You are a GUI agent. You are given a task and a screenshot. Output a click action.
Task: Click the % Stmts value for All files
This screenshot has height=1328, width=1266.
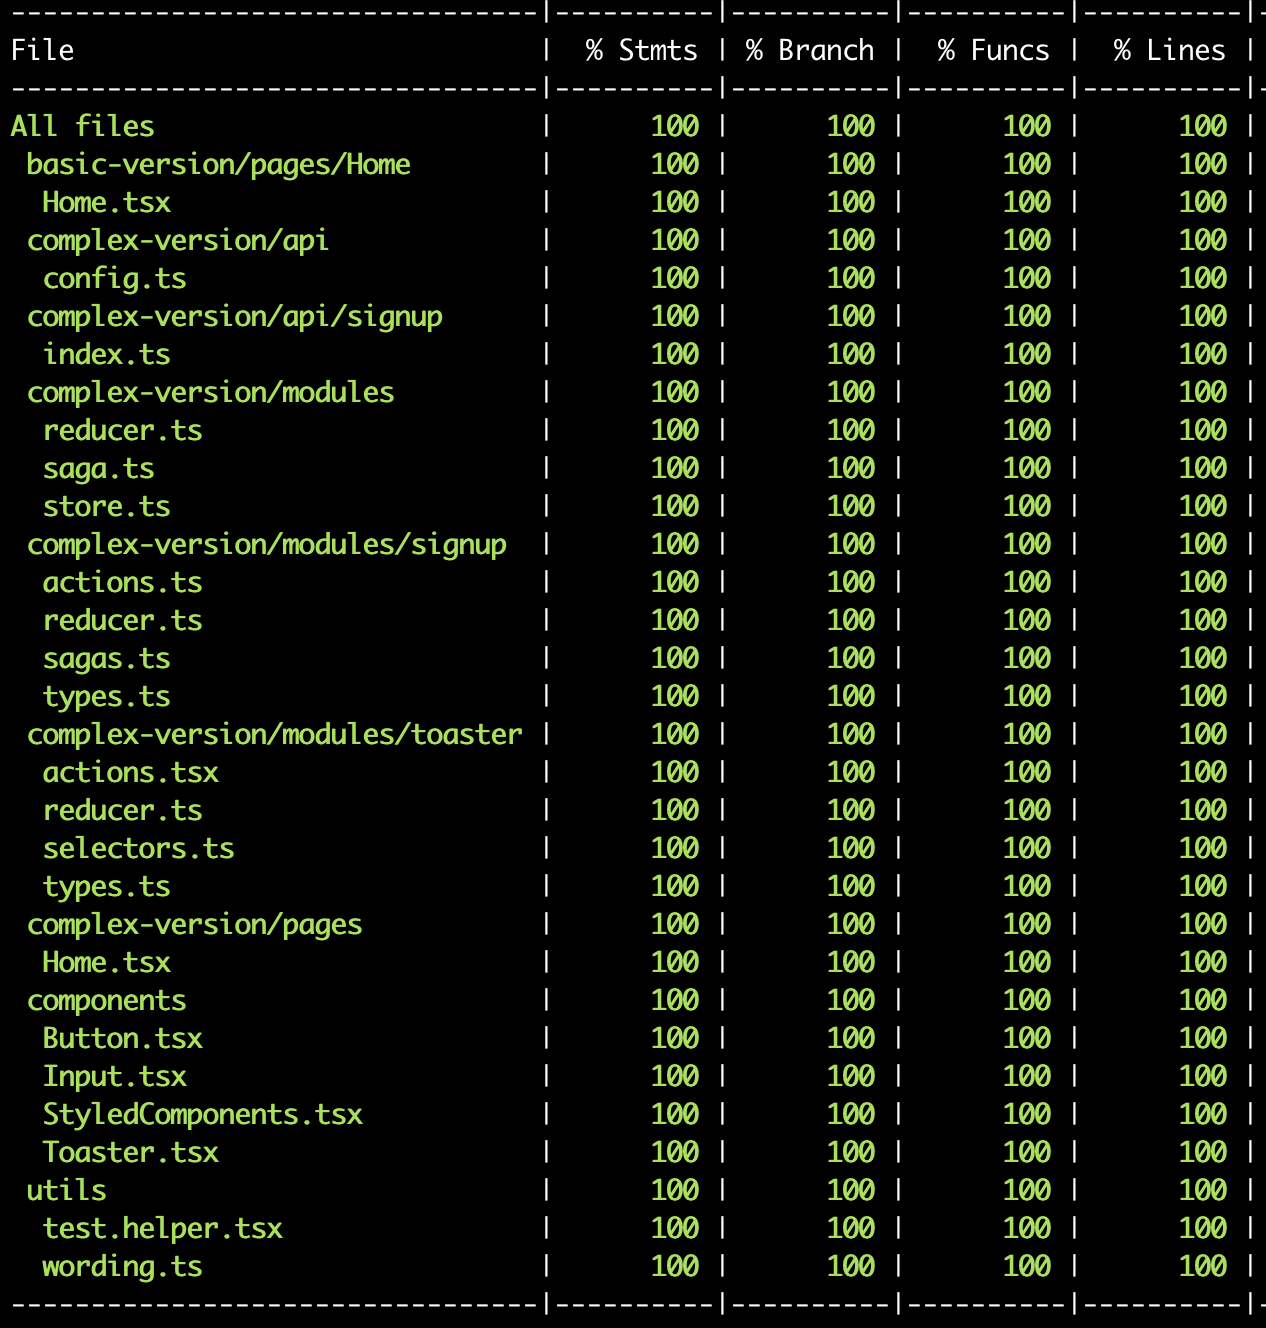[675, 126]
